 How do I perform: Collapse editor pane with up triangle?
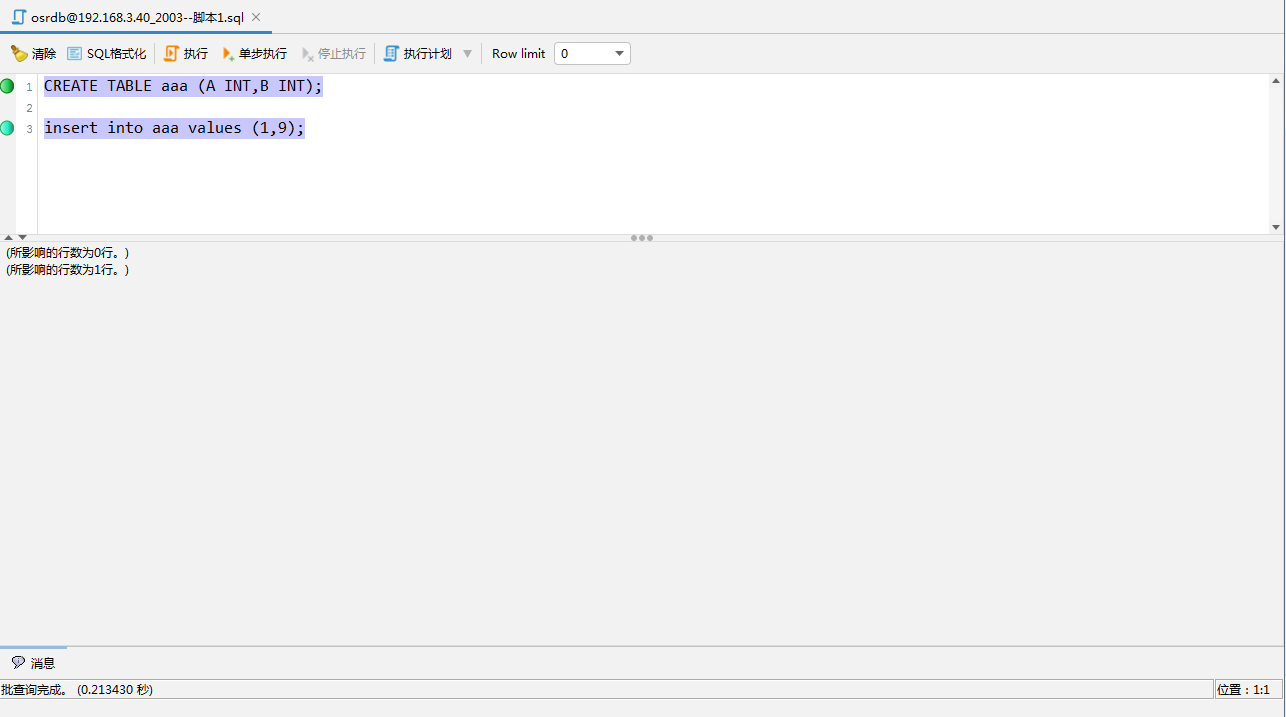click(9, 238)
